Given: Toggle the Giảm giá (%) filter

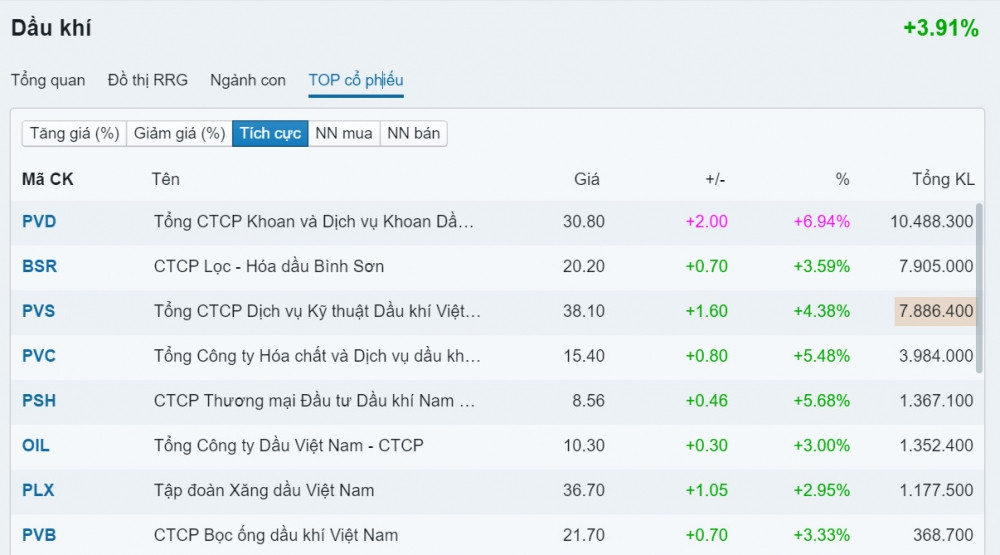Looking at the screenshot, I should 179,133.
